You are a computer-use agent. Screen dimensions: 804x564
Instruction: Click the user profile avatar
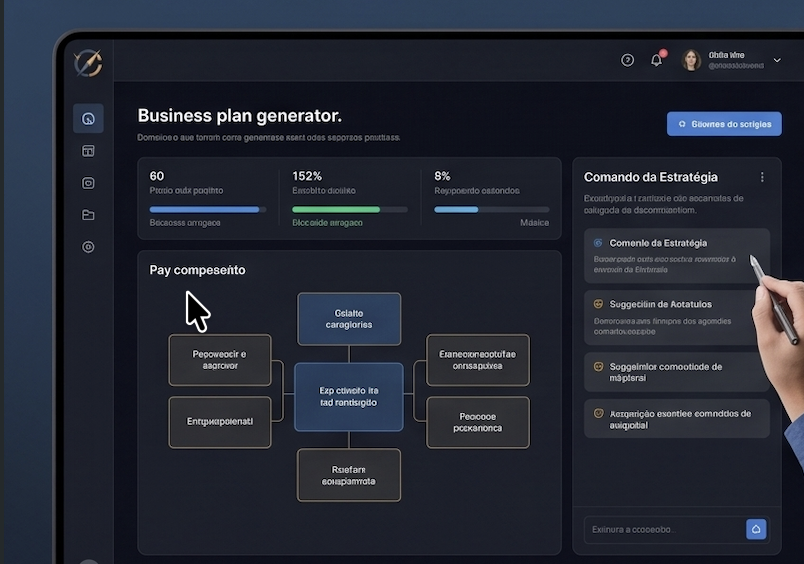(x=691, y=60)
